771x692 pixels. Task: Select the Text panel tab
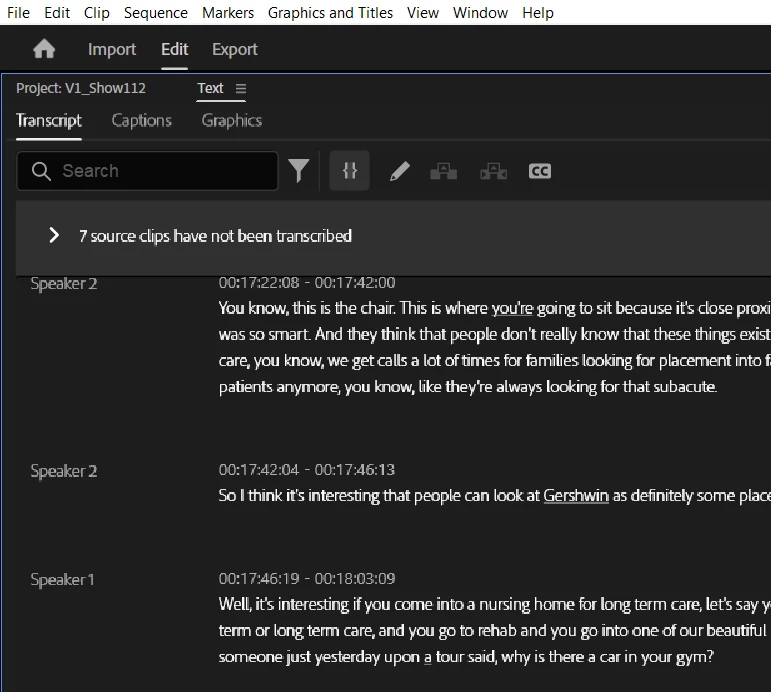(x=210, y=88)
